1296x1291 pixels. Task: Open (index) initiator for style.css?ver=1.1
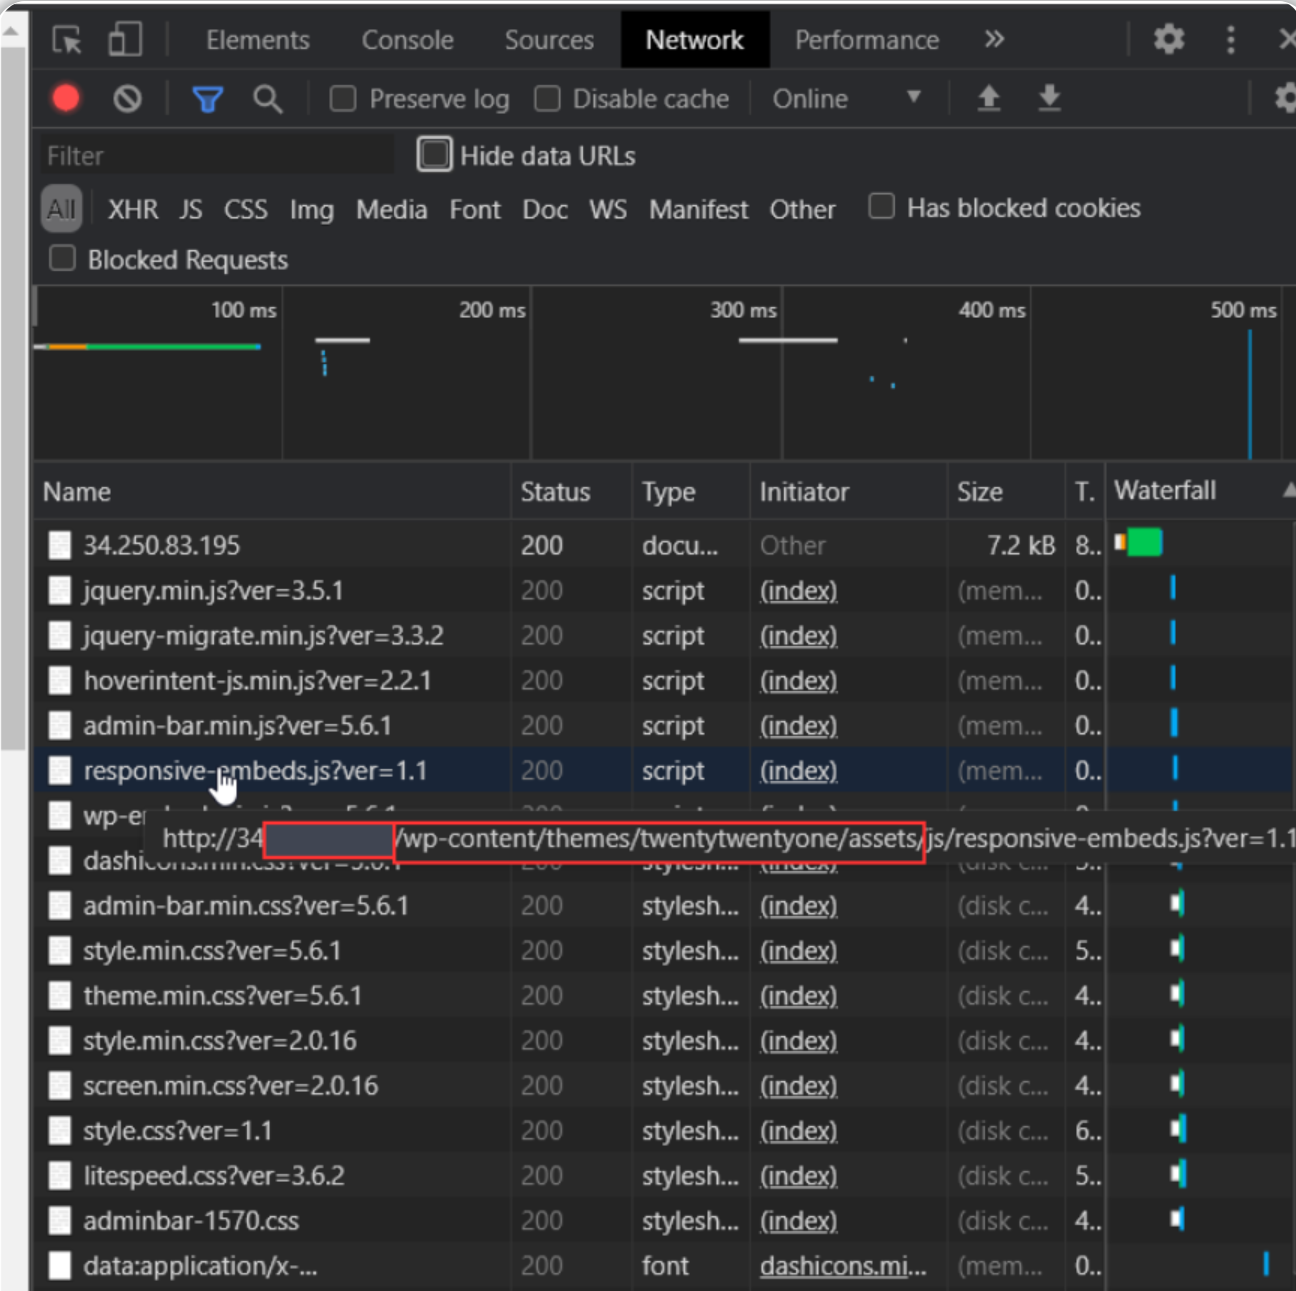[x=798, y=1130]
